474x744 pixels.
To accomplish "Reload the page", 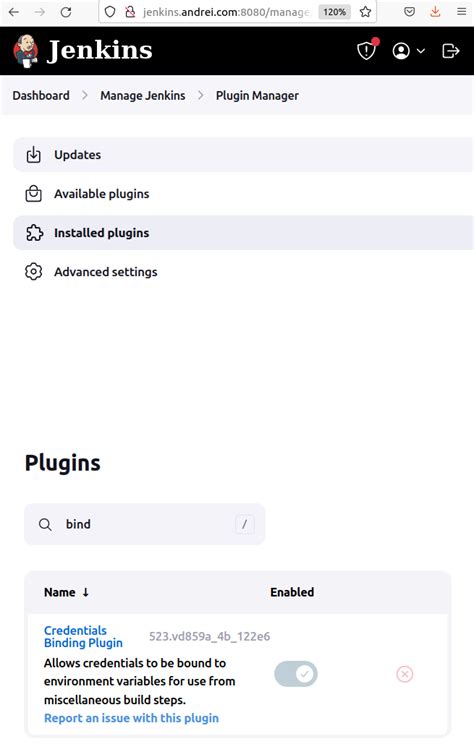I will 65,12.
